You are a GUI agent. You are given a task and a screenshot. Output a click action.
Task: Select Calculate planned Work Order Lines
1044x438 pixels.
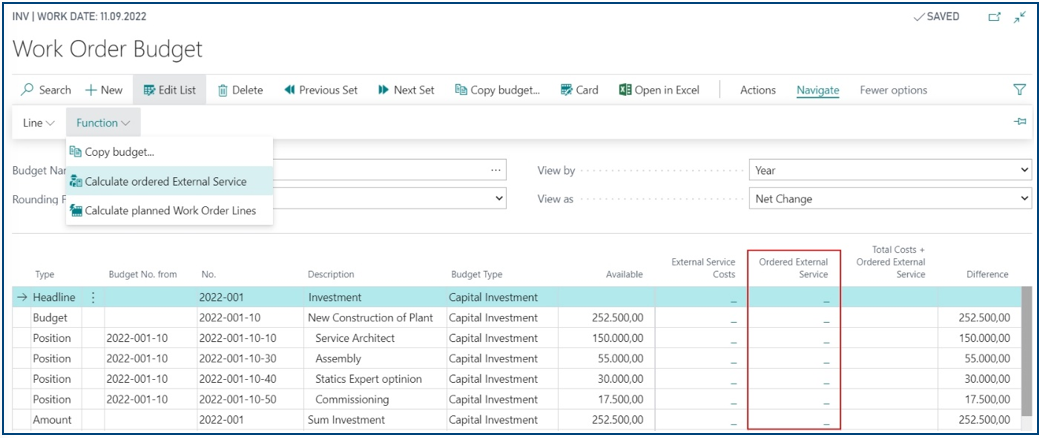pos(170,210)
